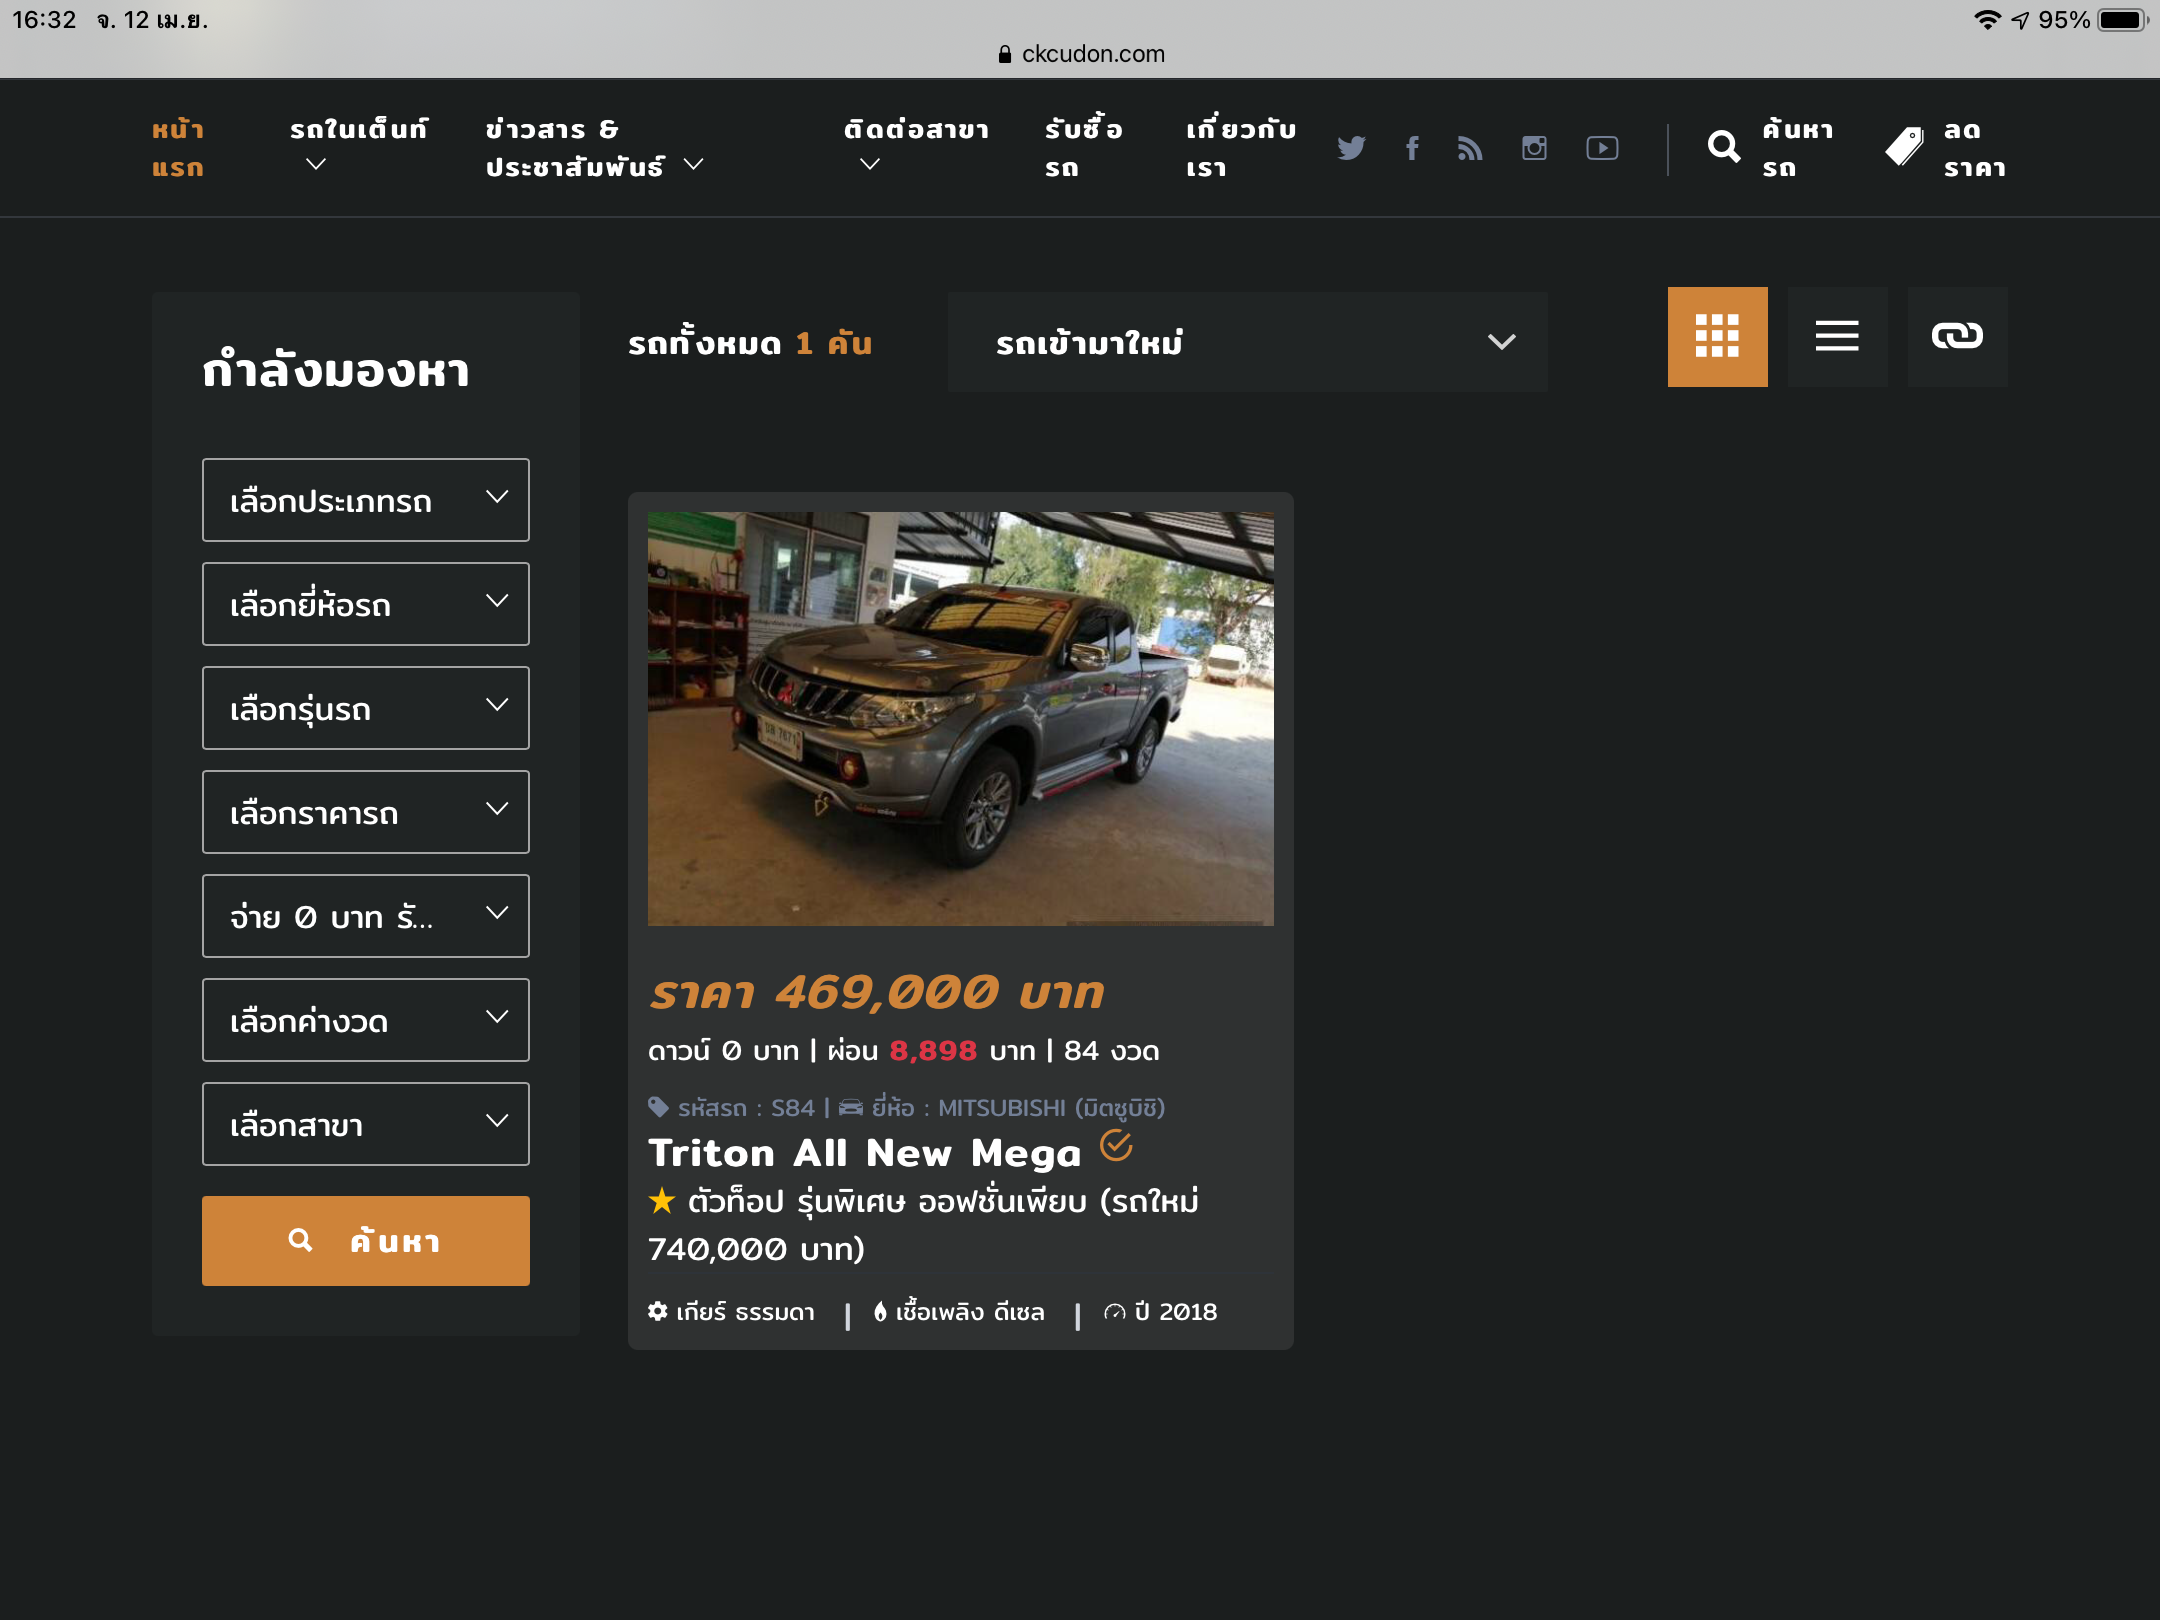Click the Instagram icon in navigation
The image size is (2160, 1620).
coord(1534,148)
